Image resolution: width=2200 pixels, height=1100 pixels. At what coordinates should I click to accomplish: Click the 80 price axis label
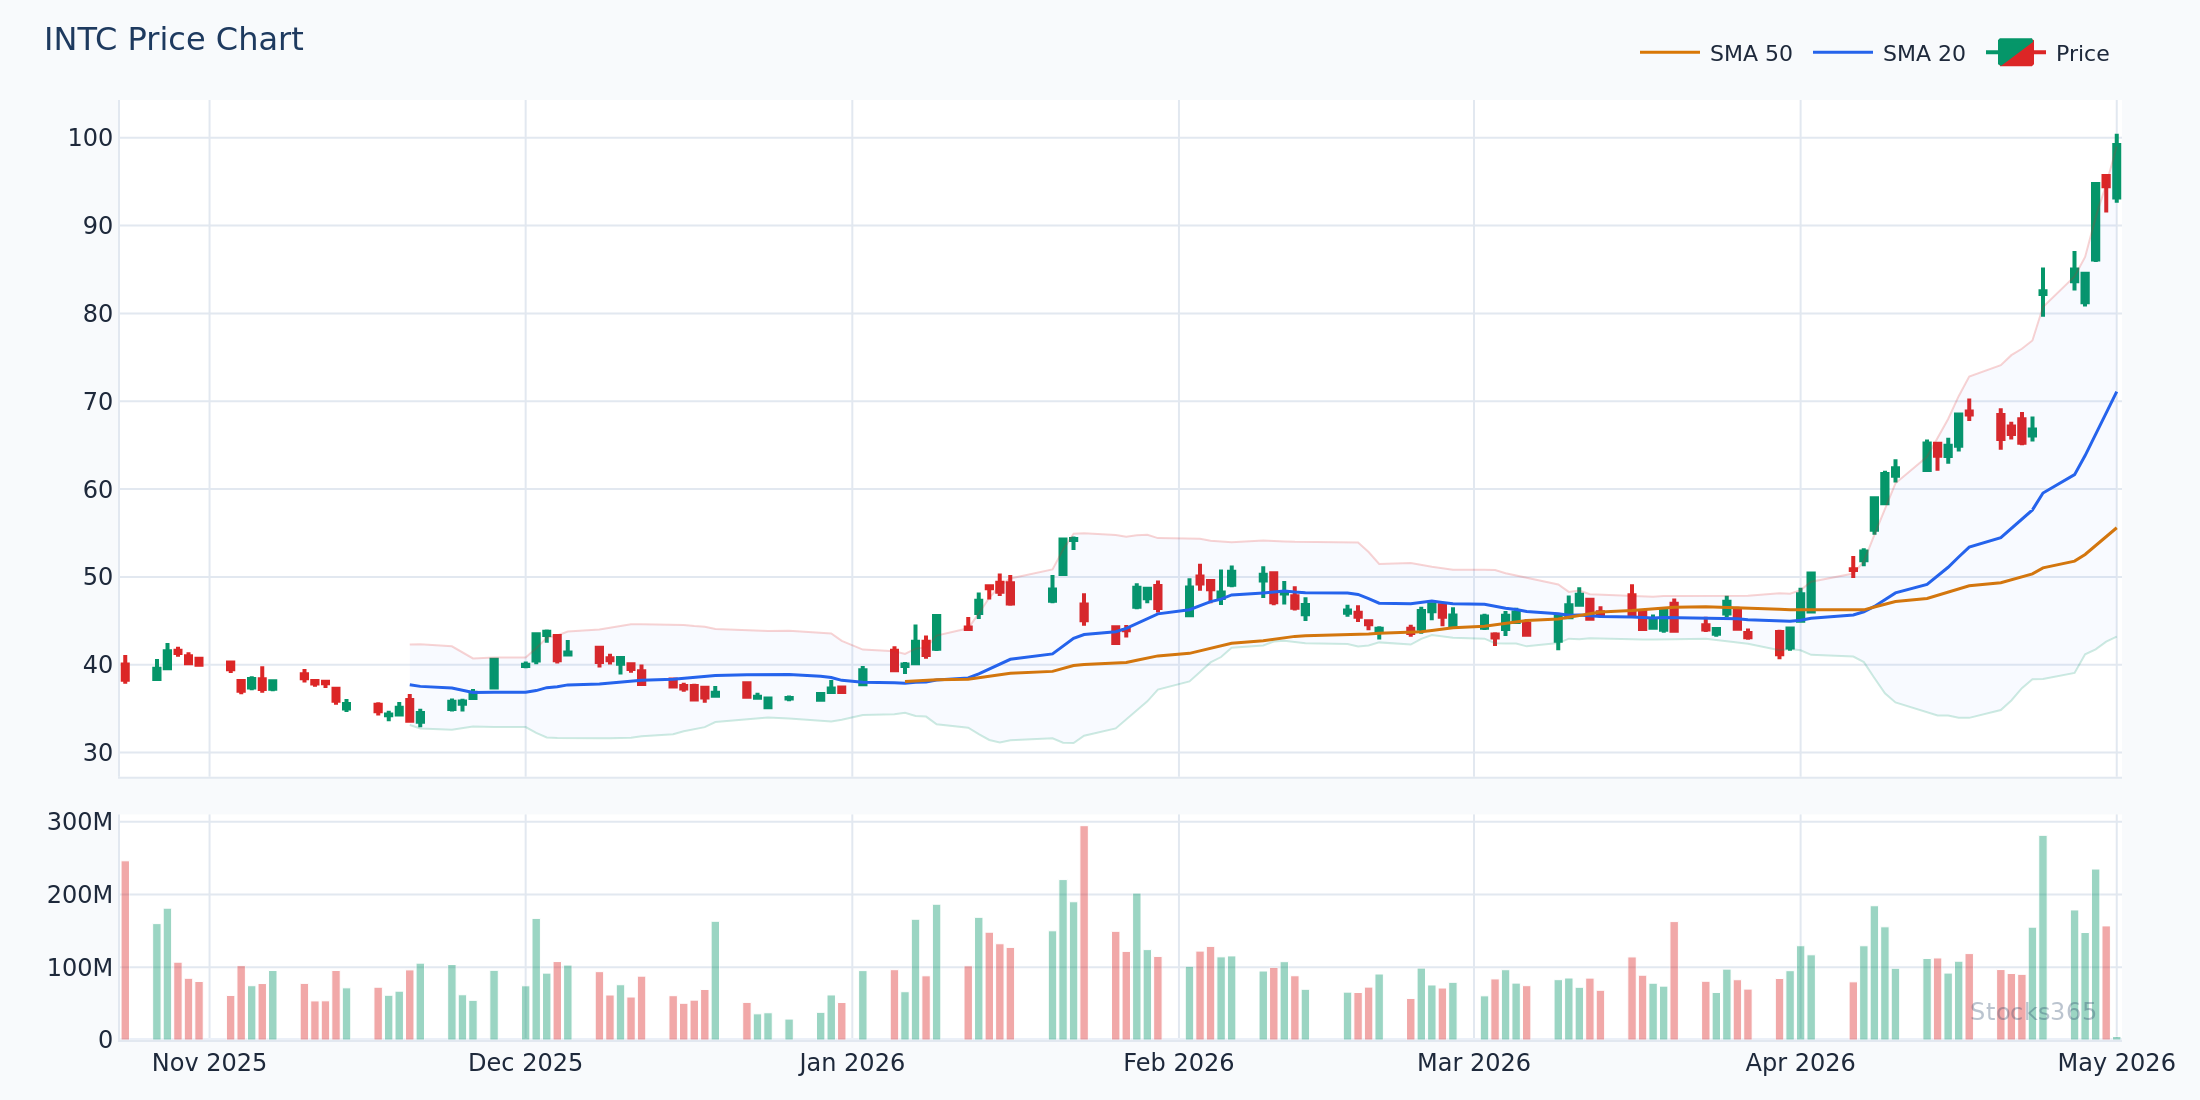[x=98, y=314]
